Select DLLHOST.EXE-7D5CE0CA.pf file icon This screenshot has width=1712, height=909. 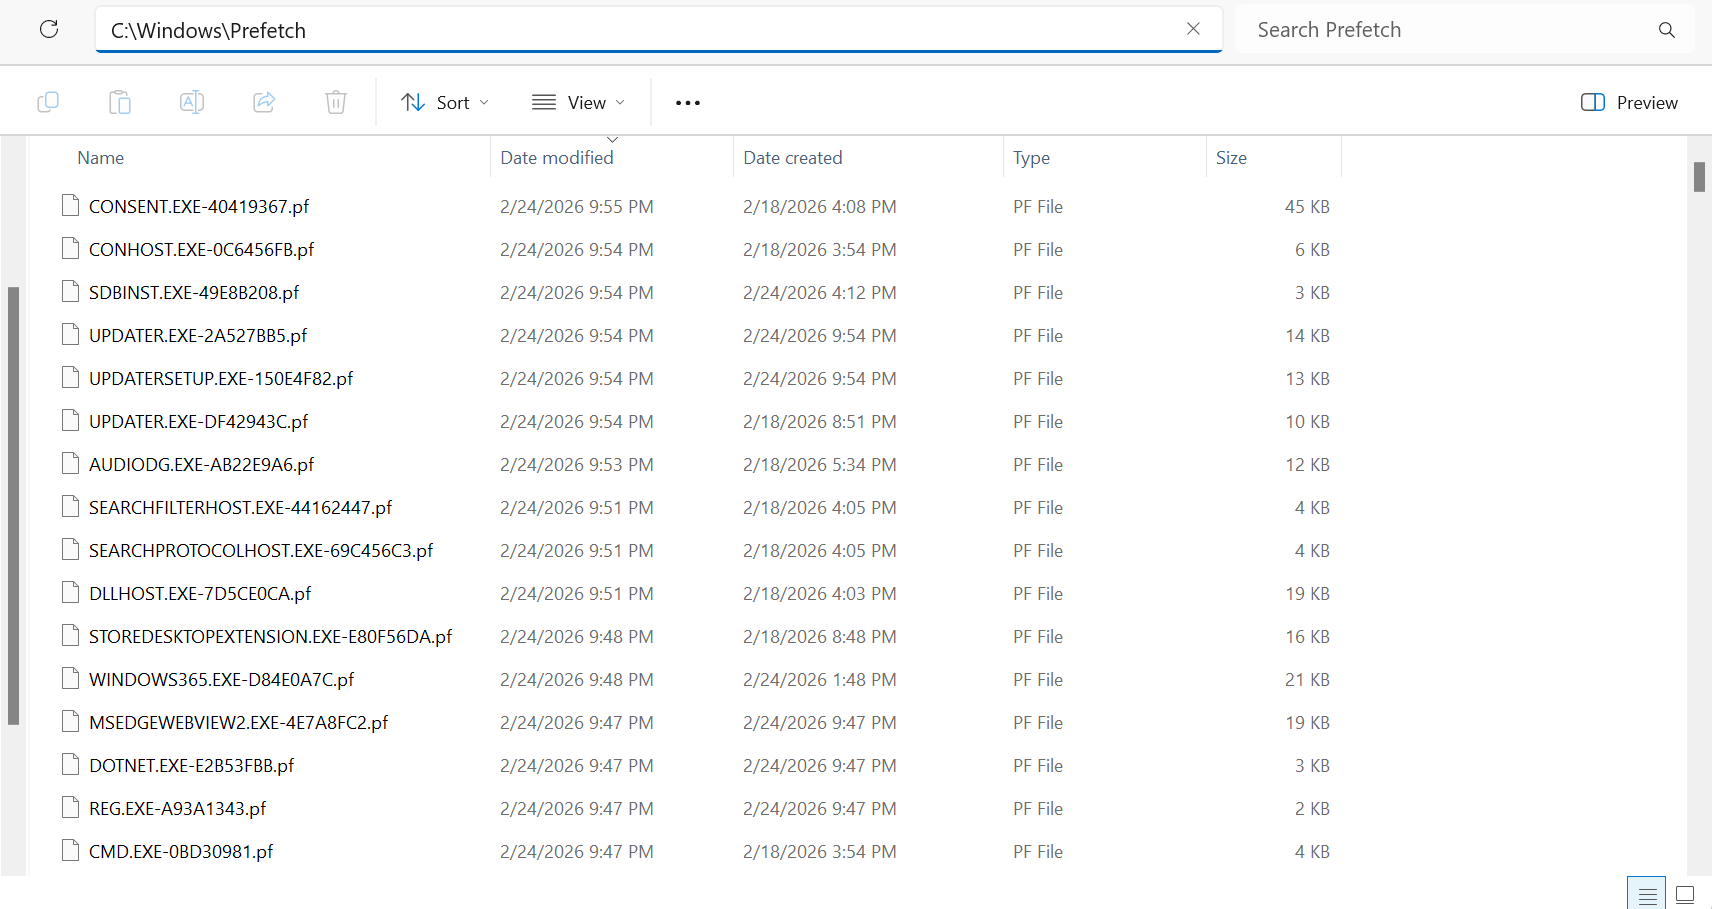[70, 593]
